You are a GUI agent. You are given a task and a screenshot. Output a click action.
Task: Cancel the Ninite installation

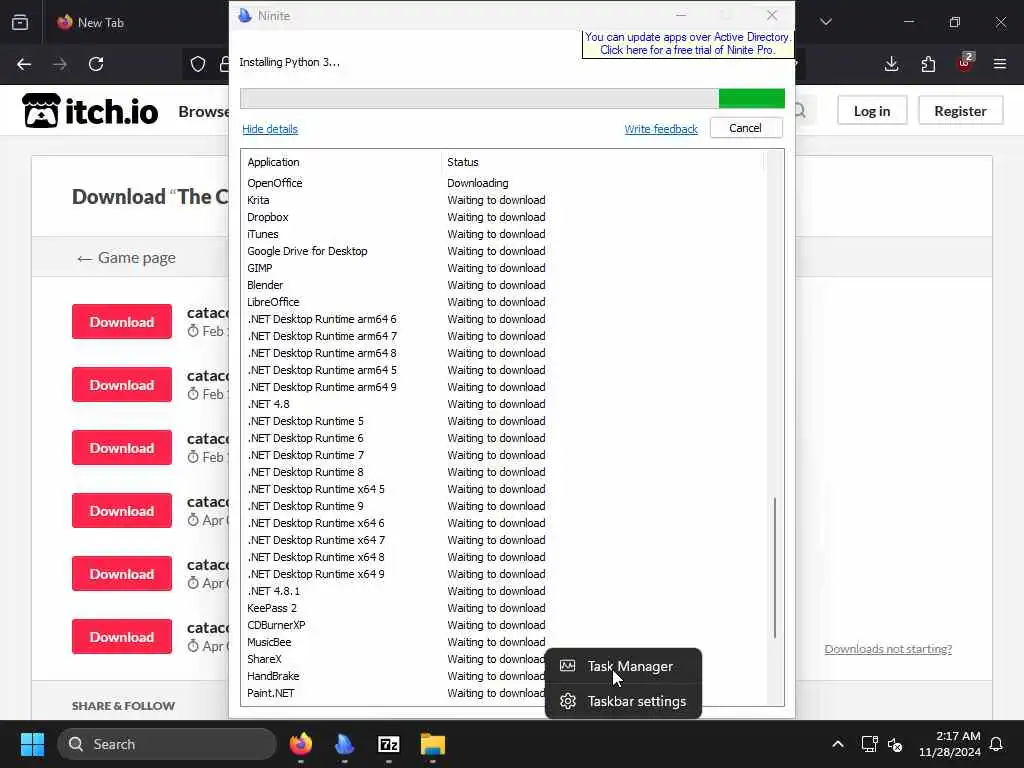745,128
